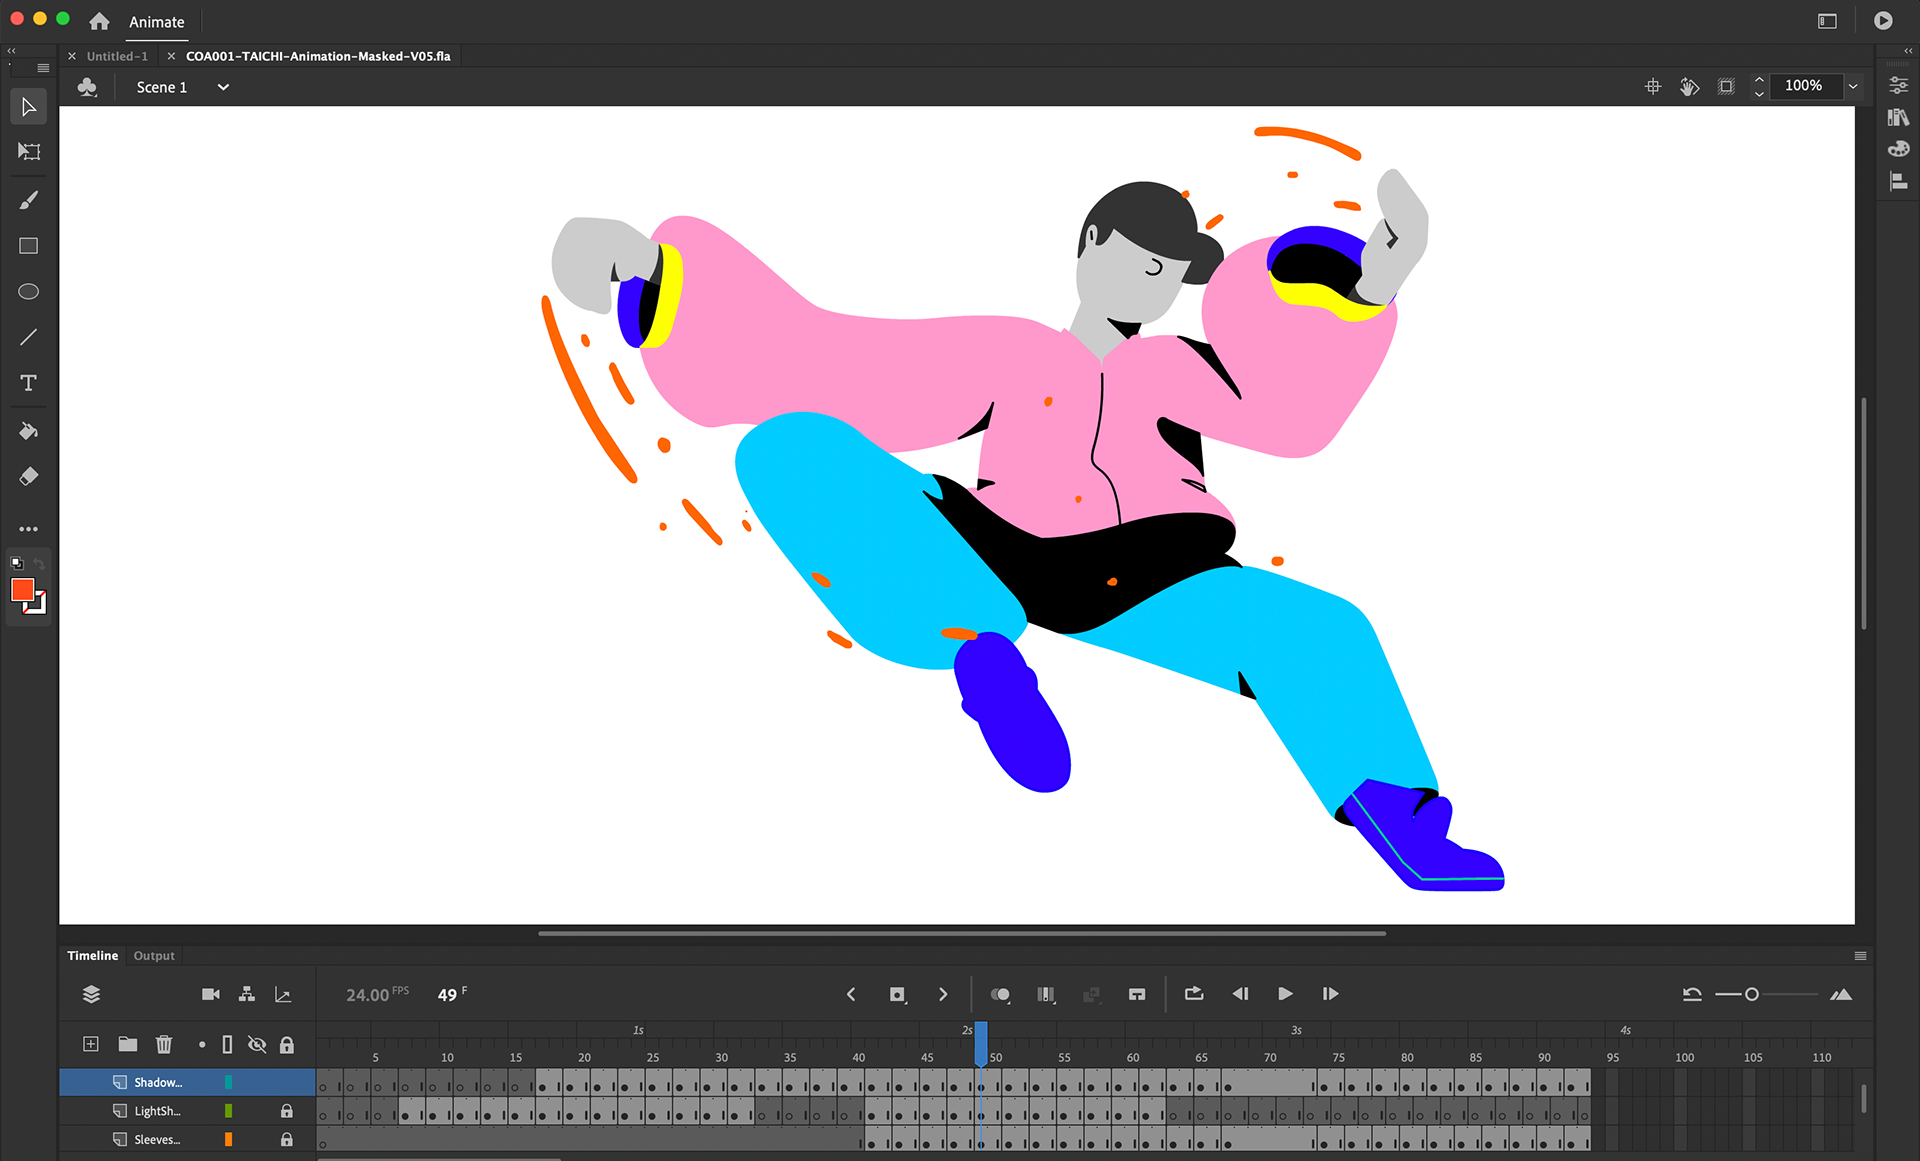
Task: Unlock the LightSh... layer
Action: coord(287,1111)
